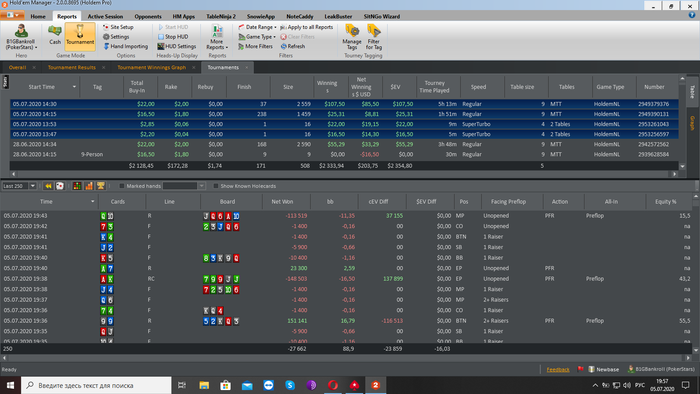Switch to Active Session tab
Screen dimensions: 700x394
[x=105, y=17]
